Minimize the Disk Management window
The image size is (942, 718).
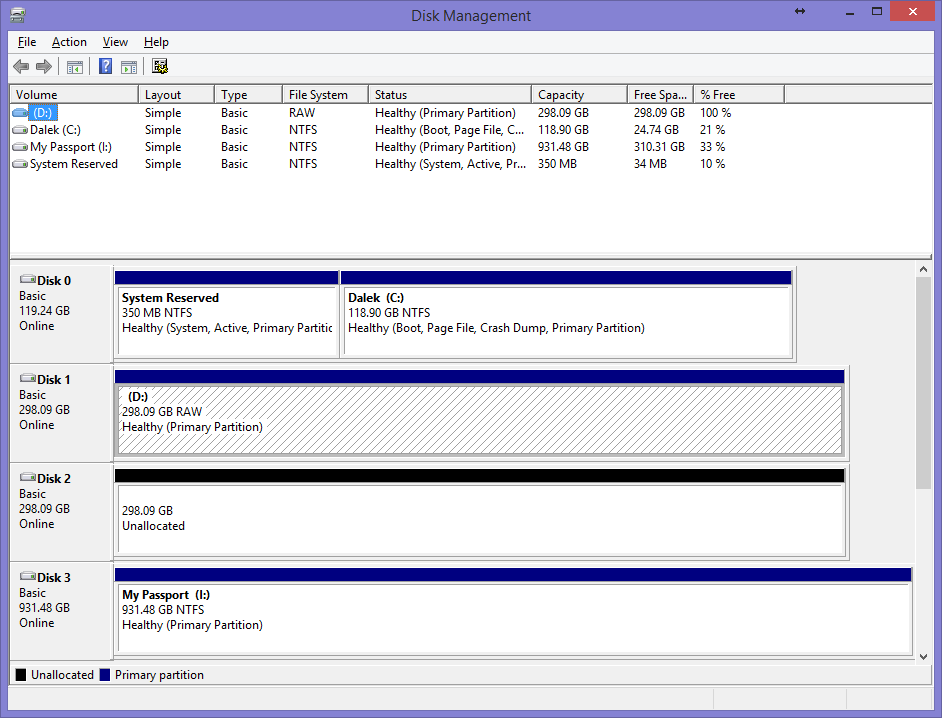849,12
